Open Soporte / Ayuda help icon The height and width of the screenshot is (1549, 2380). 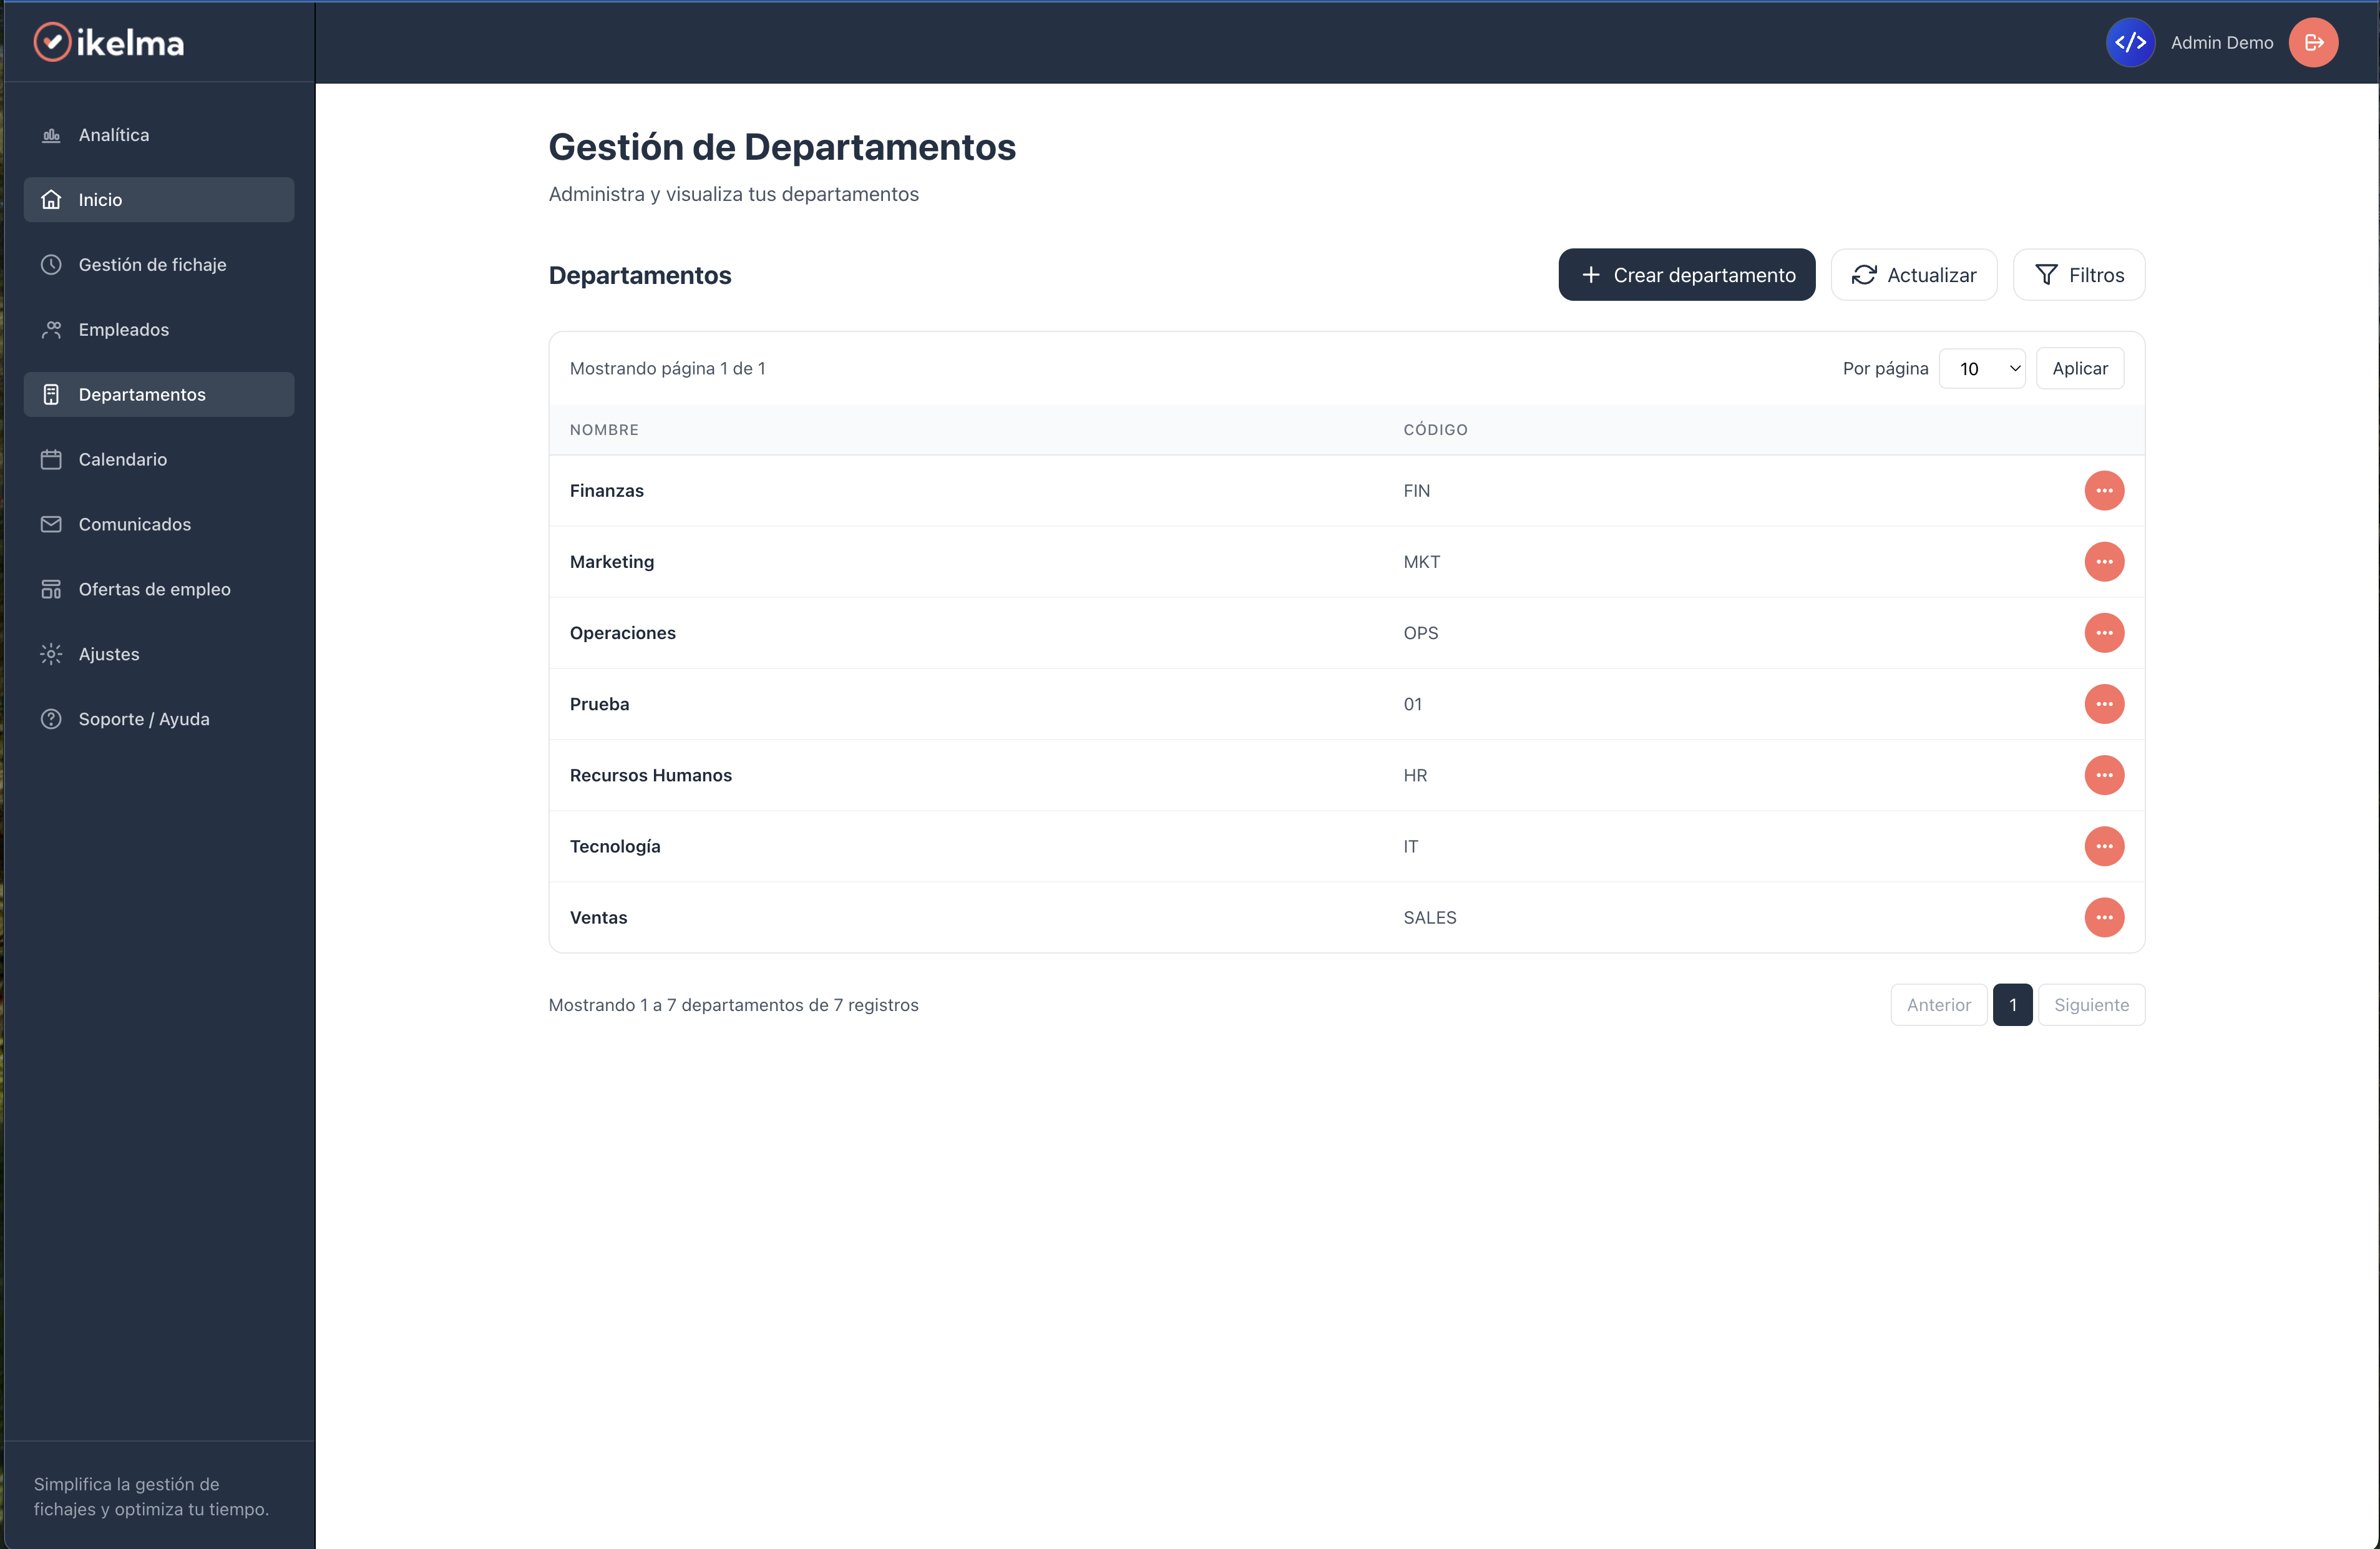52,718
